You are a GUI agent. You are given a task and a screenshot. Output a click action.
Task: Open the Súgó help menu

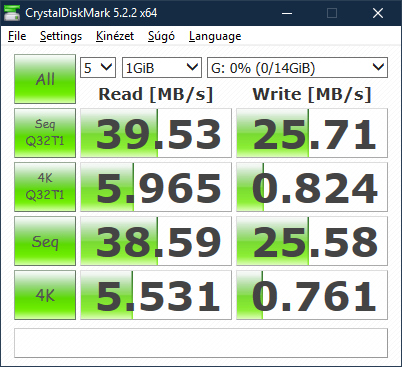point(161,36)
